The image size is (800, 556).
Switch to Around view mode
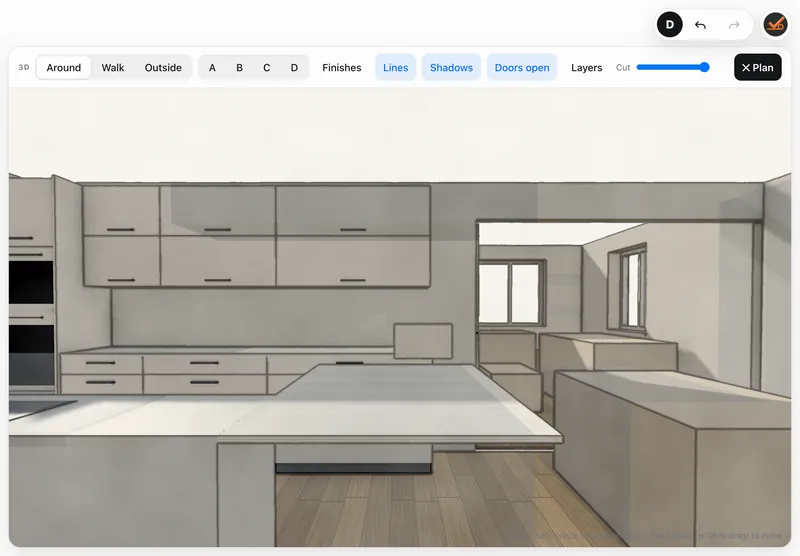(x=64, y=67)
